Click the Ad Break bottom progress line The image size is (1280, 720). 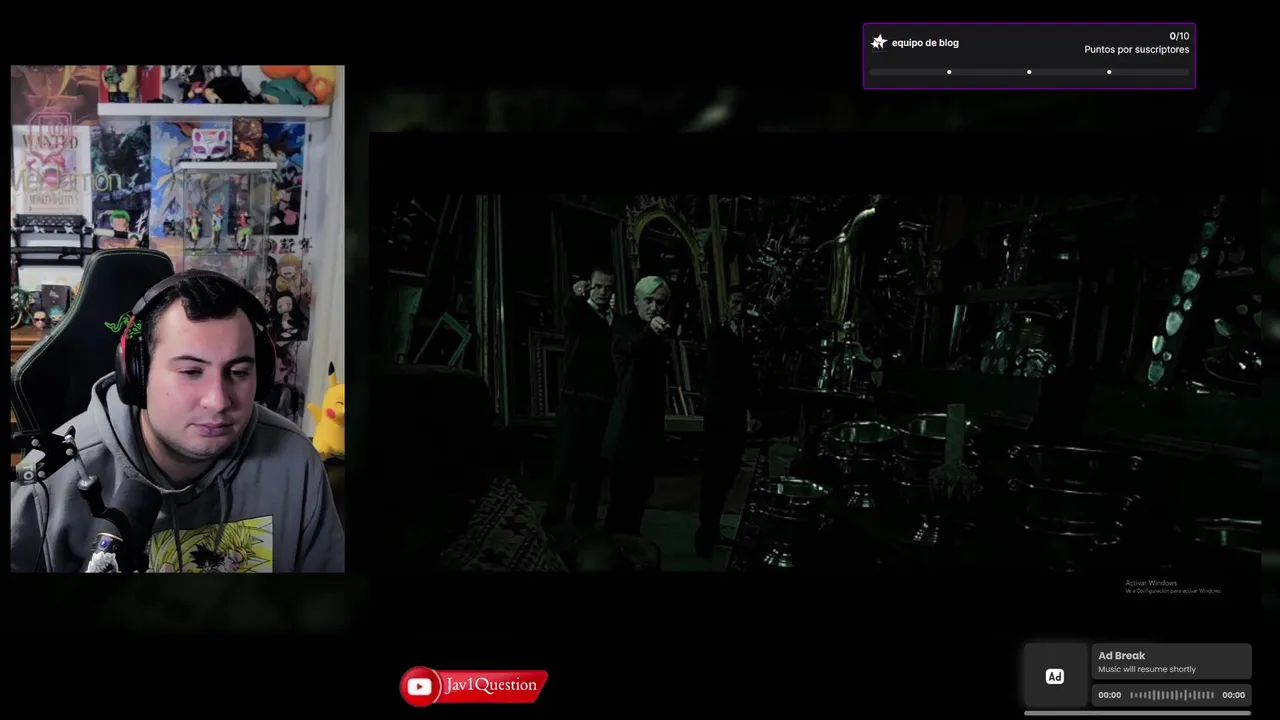pos(1138,713)
